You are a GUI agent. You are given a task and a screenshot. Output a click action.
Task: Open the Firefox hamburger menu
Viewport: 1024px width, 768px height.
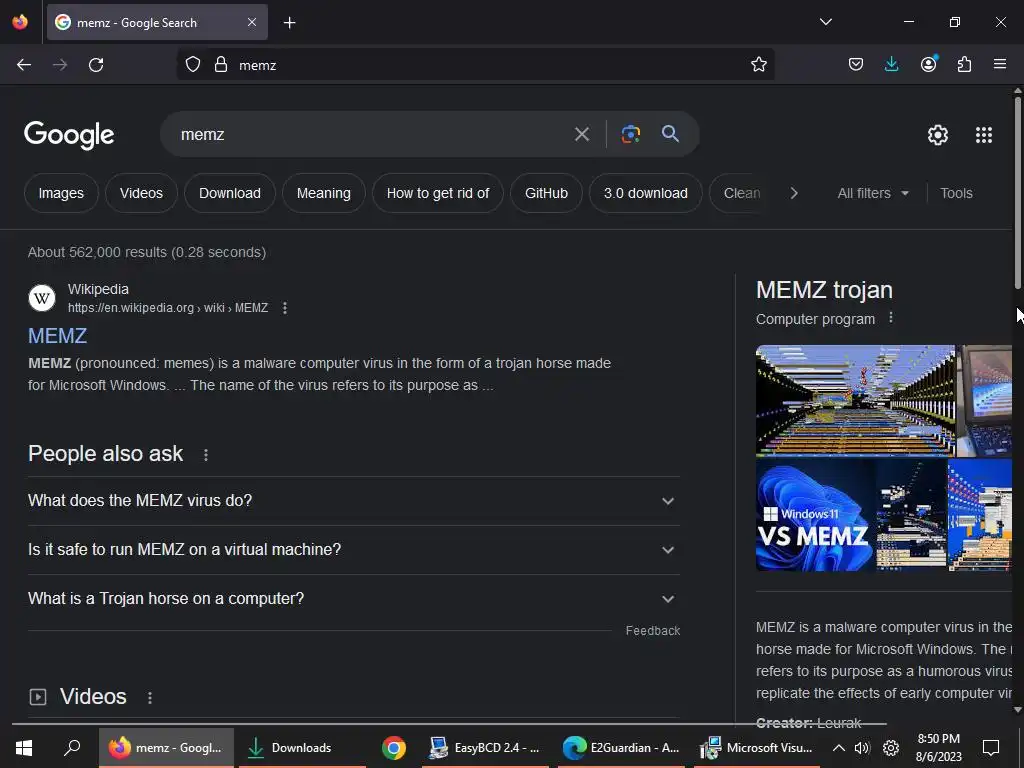tap(1000, 65)
